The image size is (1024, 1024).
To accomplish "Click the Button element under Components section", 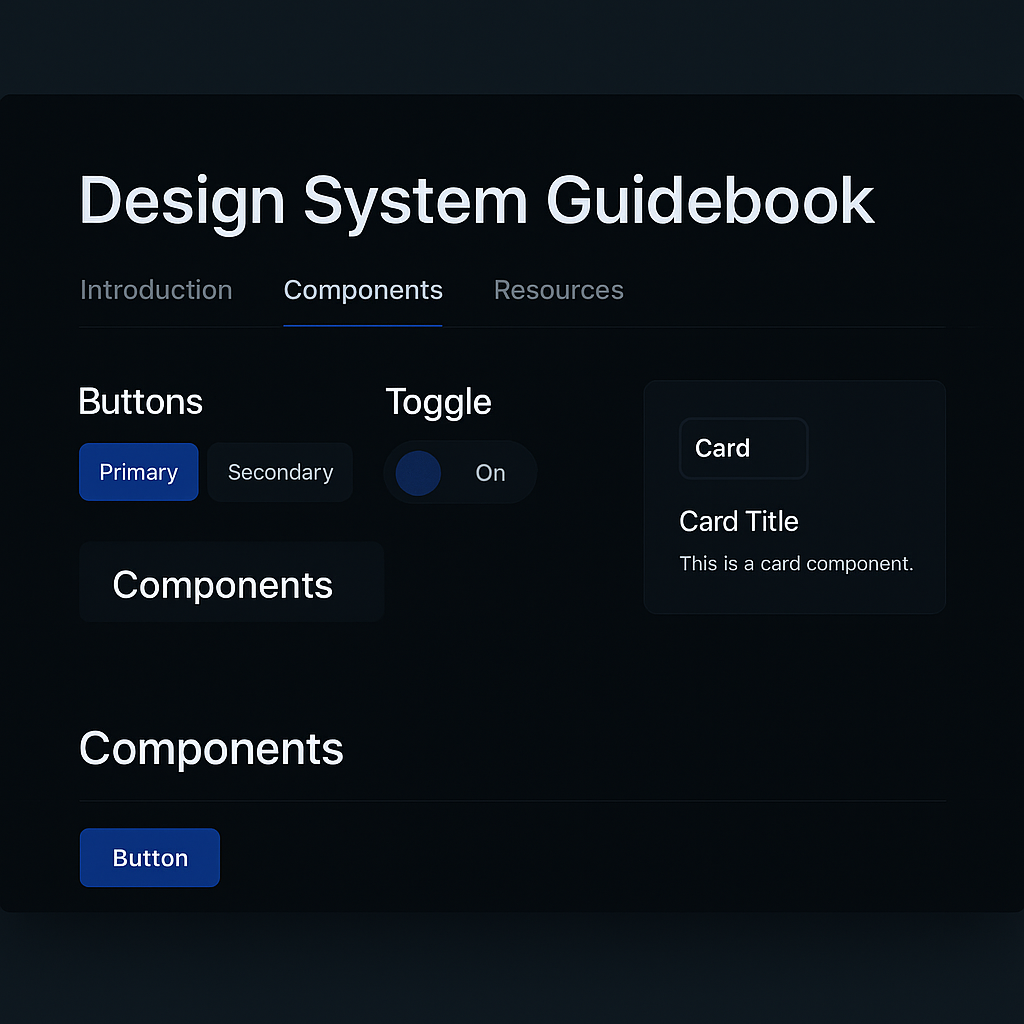I will click(149, 857).
